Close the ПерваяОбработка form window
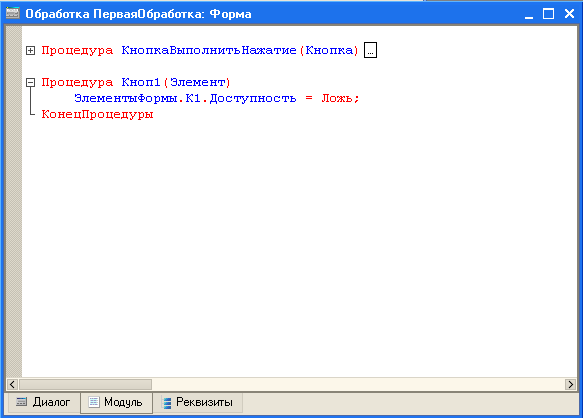The height and width of the screenshot is (418, 583). point(569,14)
